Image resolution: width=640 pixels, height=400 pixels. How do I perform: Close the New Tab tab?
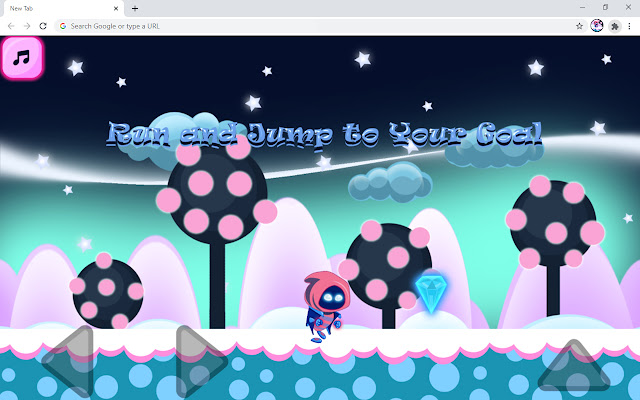[116, 8]
